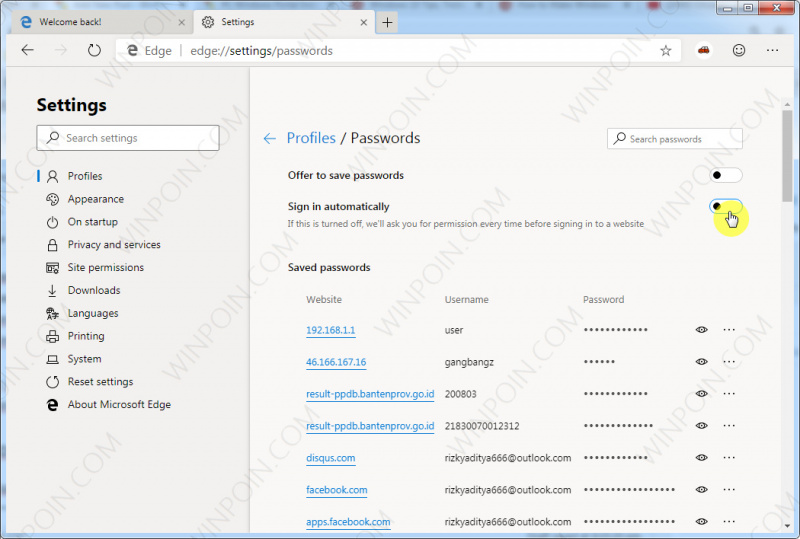The height and width of the screenshot is (539, 800).
Task: Reveal password for 192.168.1.1
Action: (x=702, y=330)
